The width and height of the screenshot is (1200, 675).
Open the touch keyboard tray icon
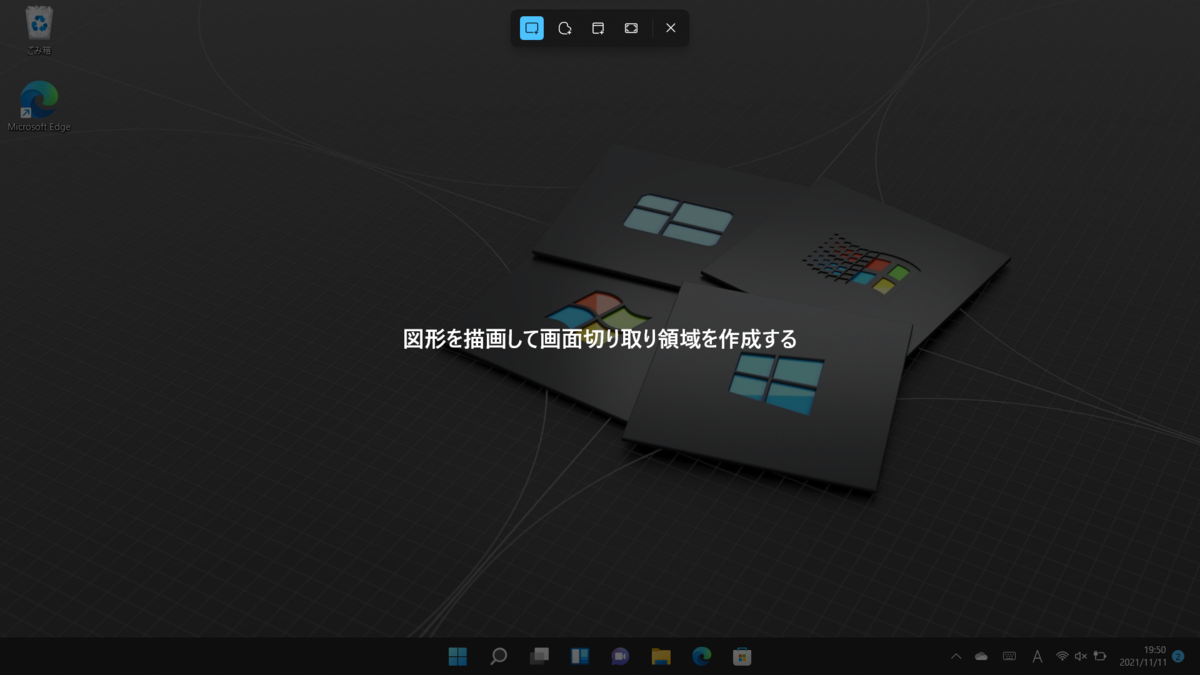click(x=1009, y=656)
